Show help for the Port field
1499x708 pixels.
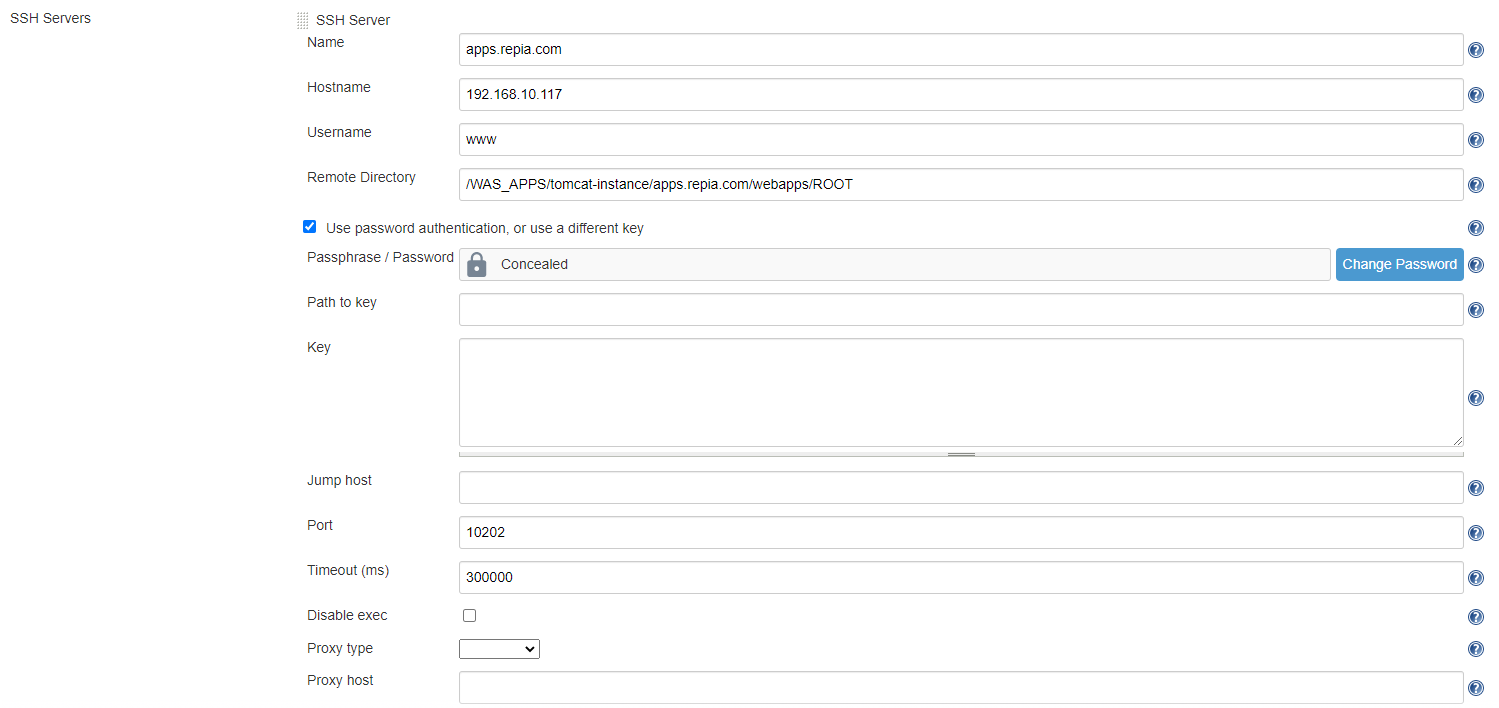pos(1475,533)
